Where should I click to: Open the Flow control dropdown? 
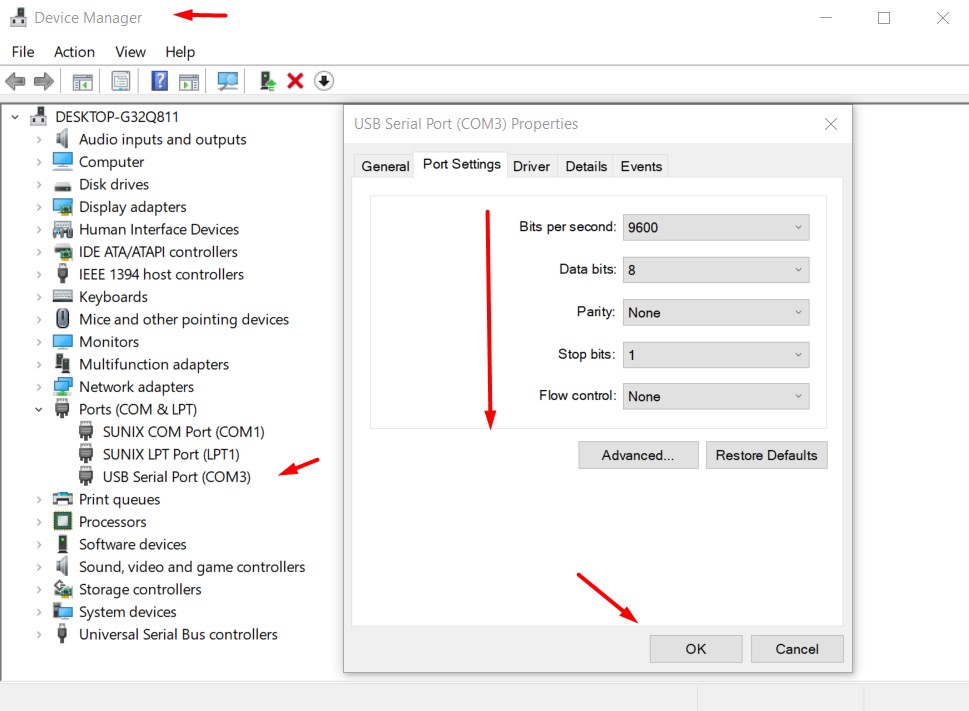point(716,396)
